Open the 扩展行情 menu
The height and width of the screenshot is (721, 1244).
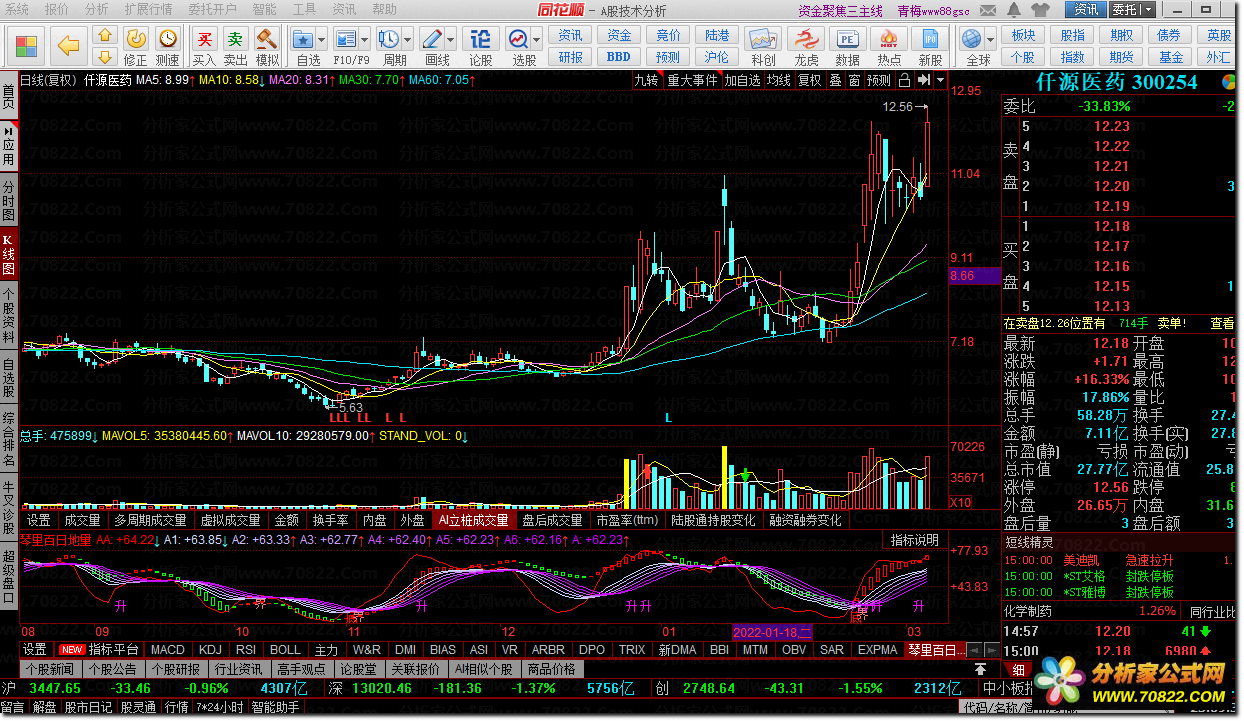[x=148, y=9]
